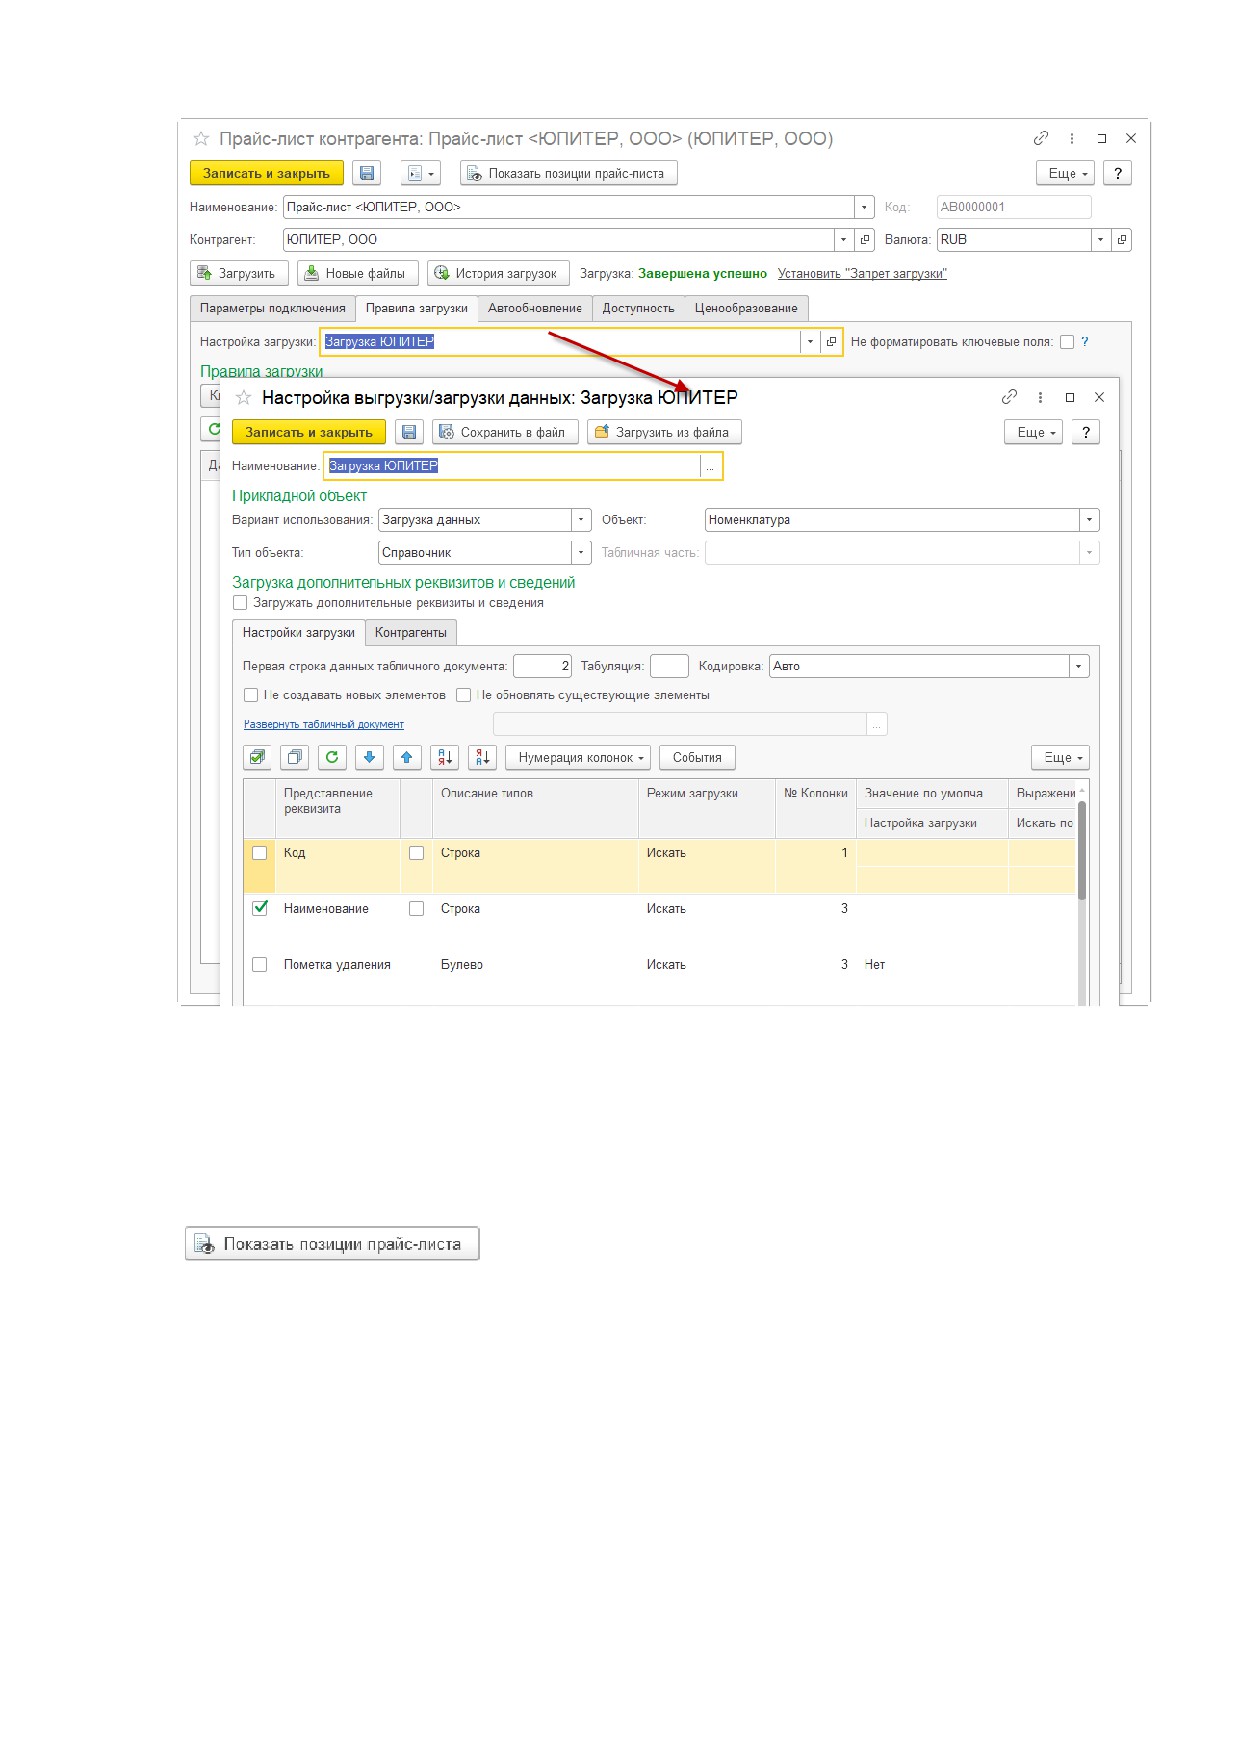This screenshot has height=1752, width=1239.
Task: Click Развернуть табличный документ link
Action: [x=324, y=724]
